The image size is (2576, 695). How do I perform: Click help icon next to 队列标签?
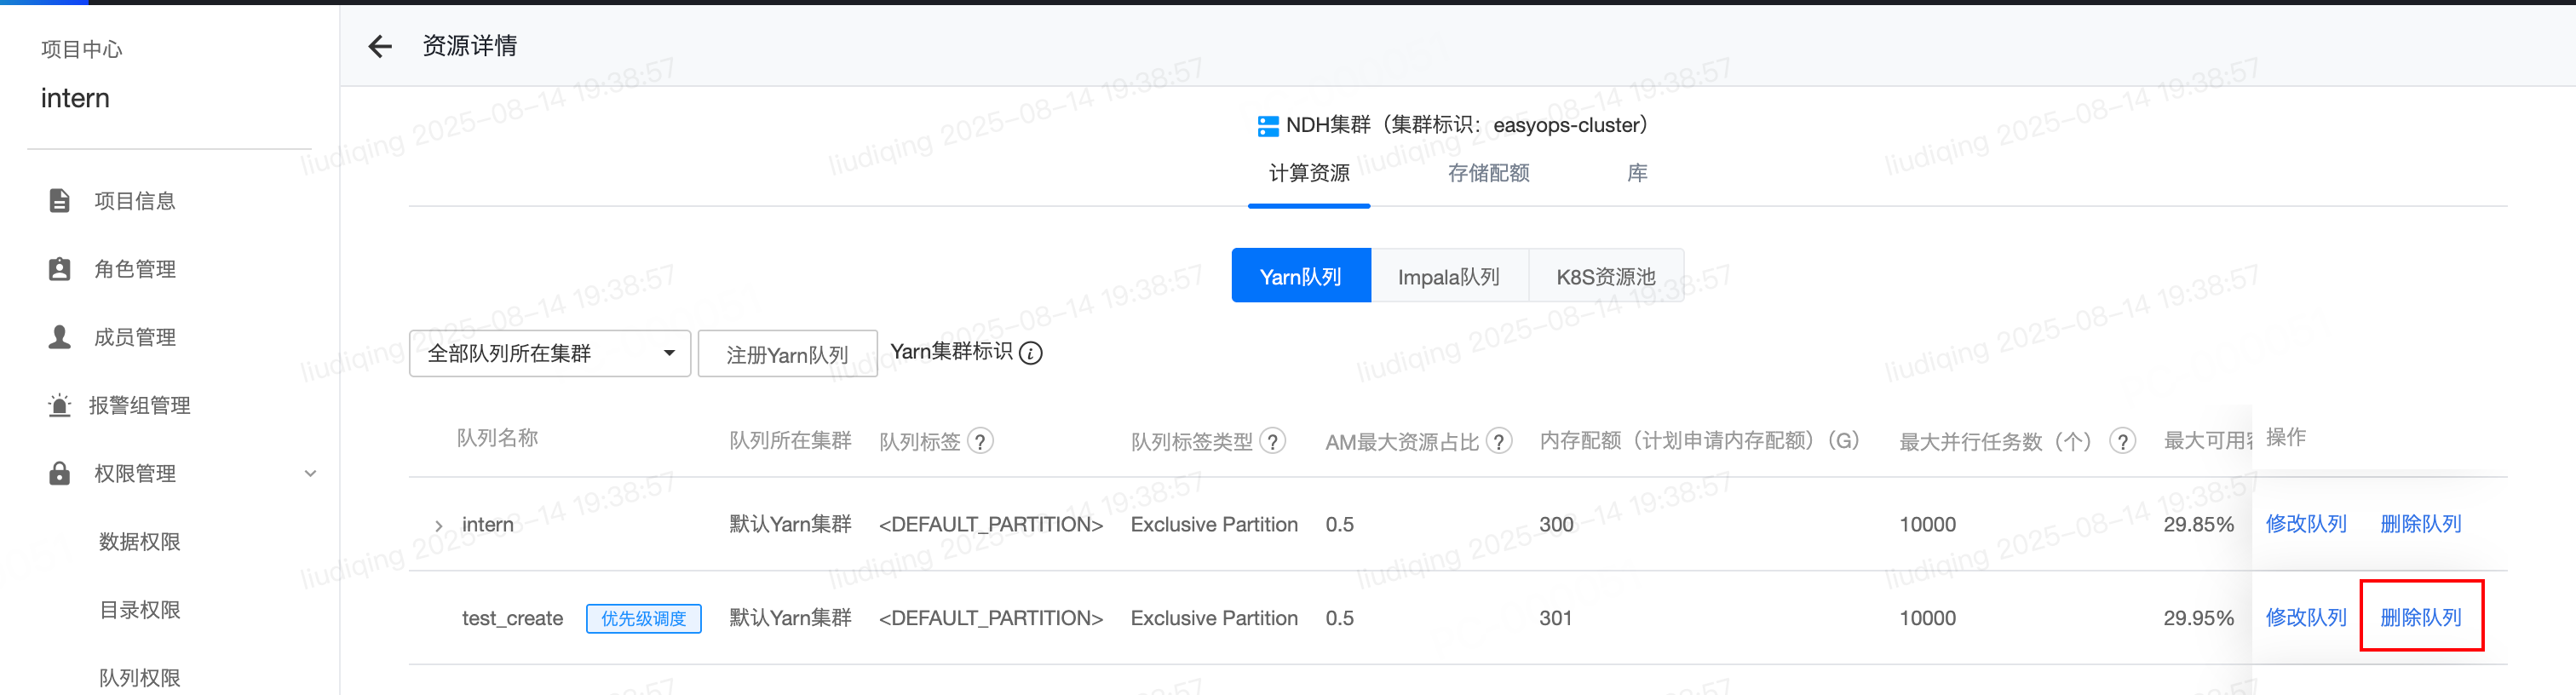[x=981, y=441]
